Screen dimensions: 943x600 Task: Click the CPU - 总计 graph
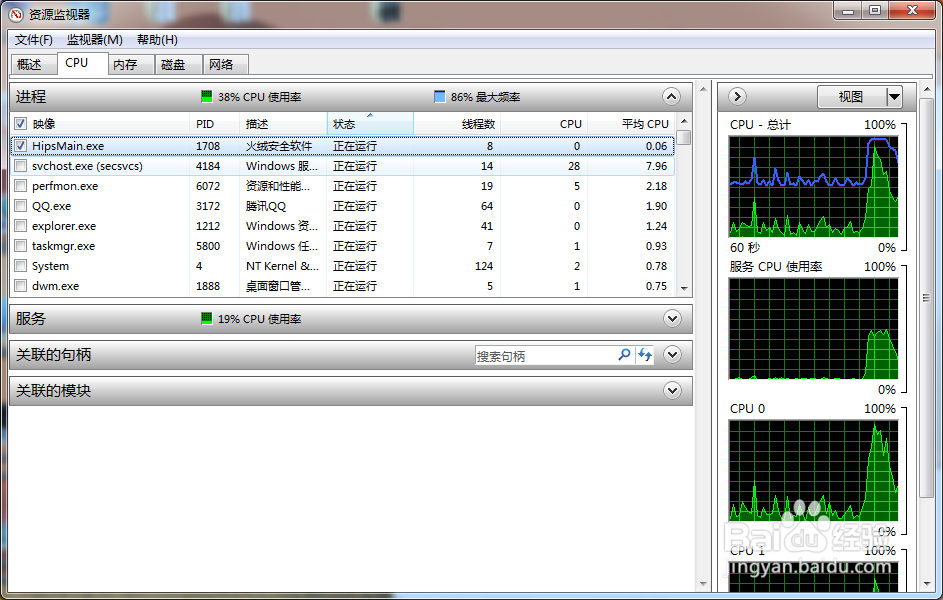[814, 186]
